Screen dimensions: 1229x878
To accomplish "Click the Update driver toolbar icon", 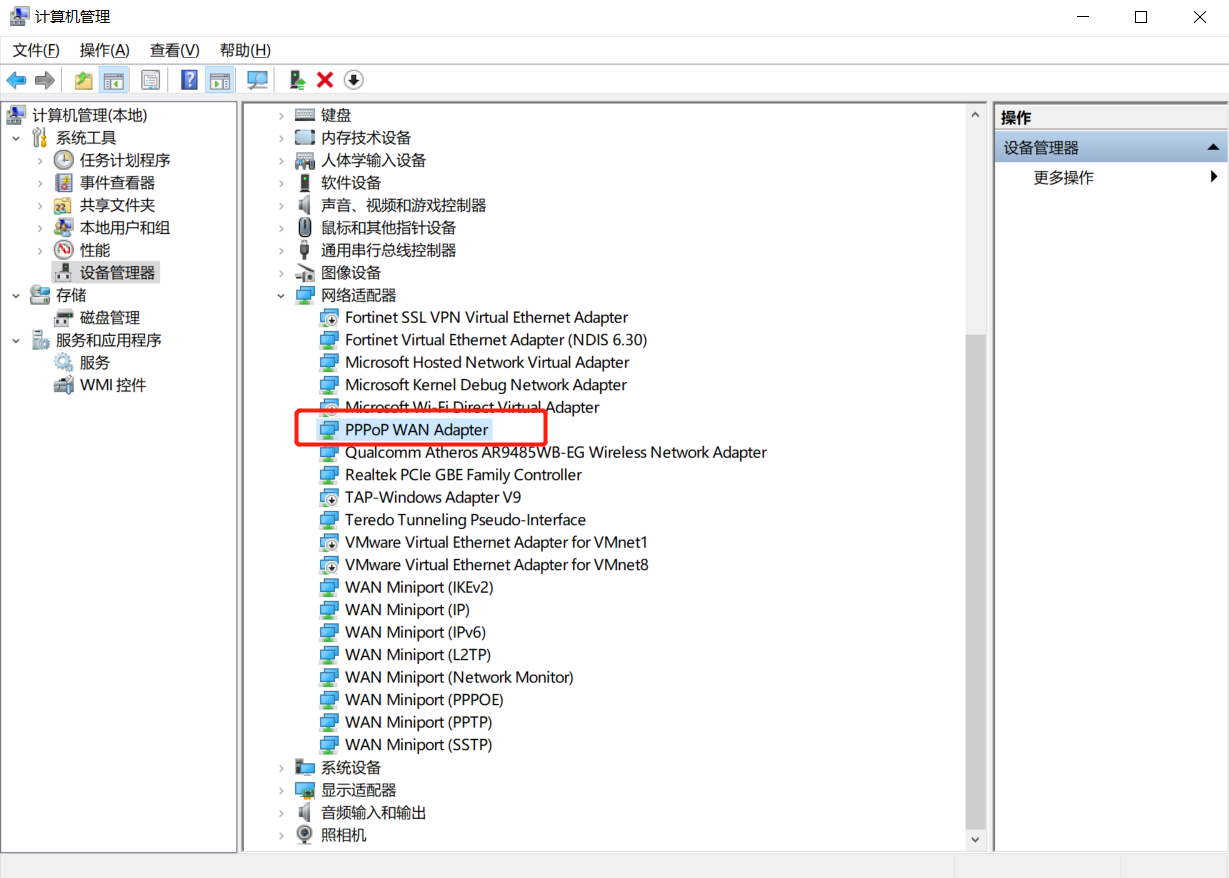I will (297, 80).
